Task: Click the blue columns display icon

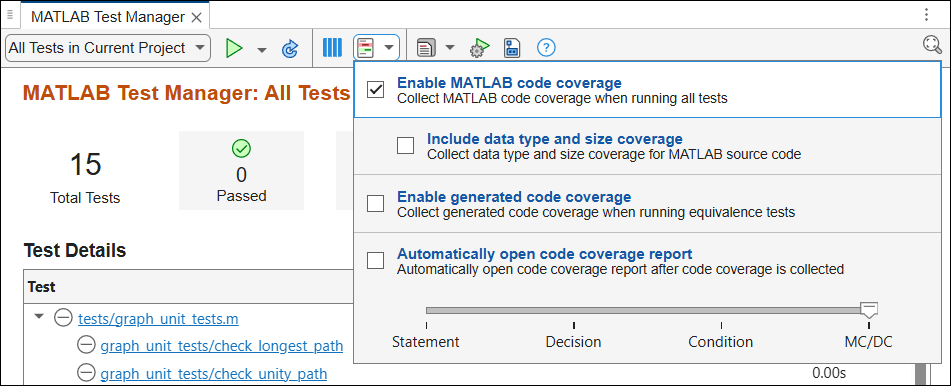Action: point(332,47)
